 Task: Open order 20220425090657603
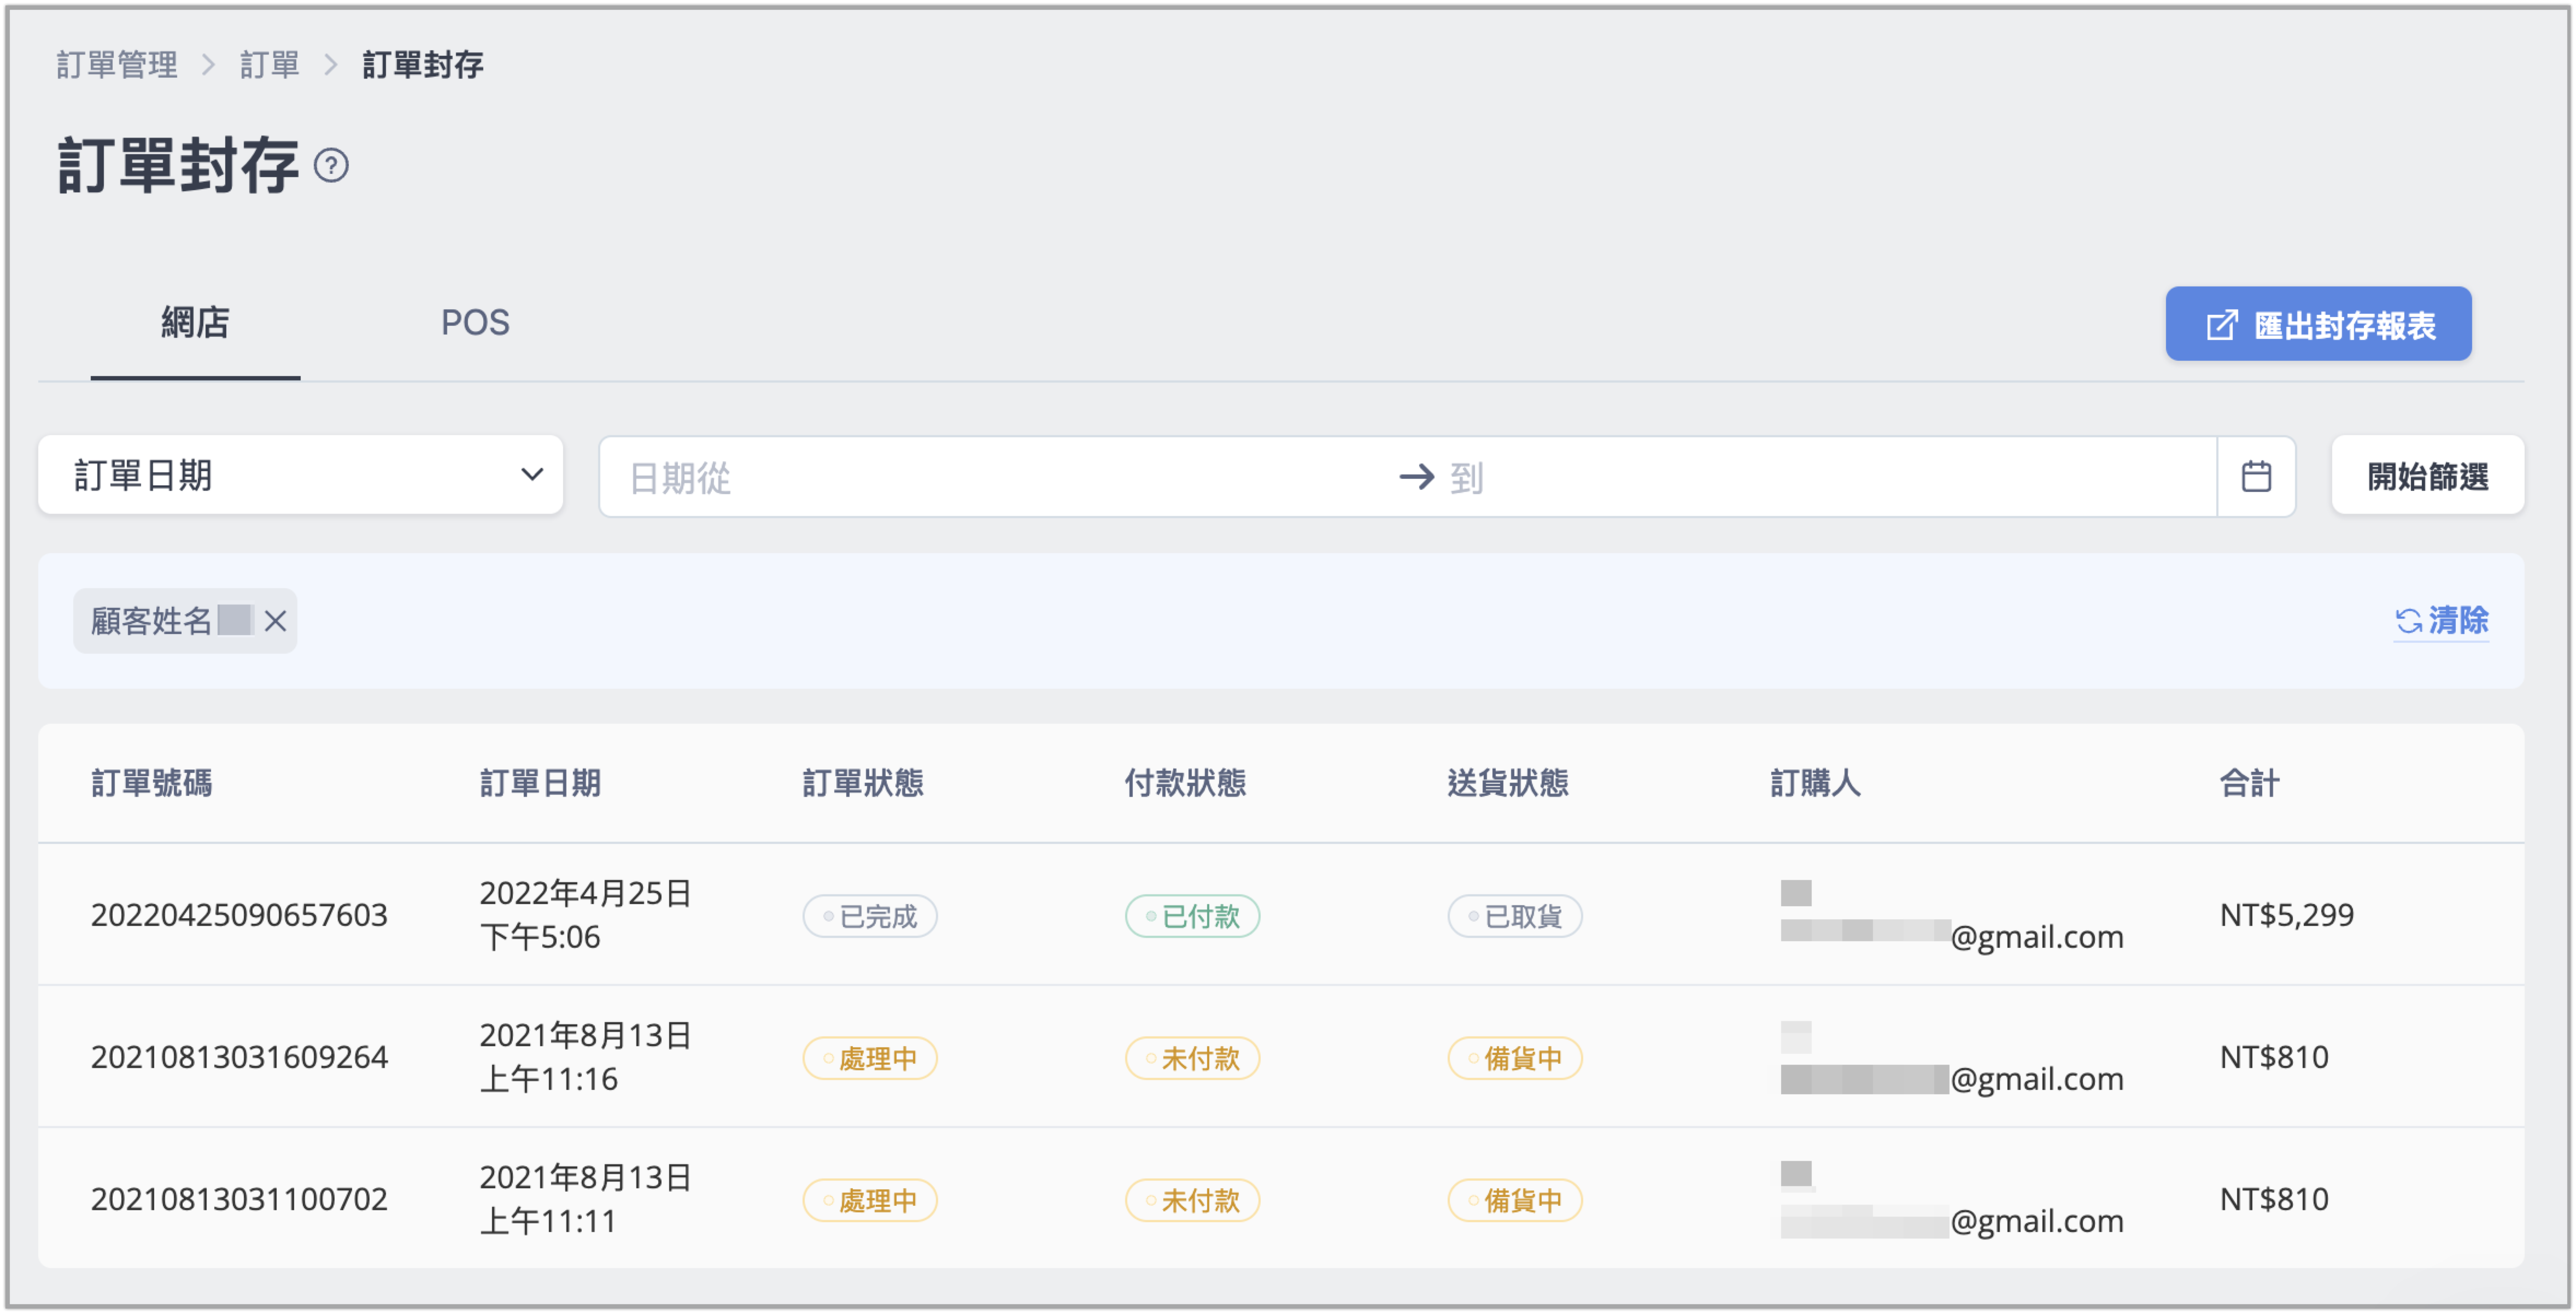coord(239,914)
